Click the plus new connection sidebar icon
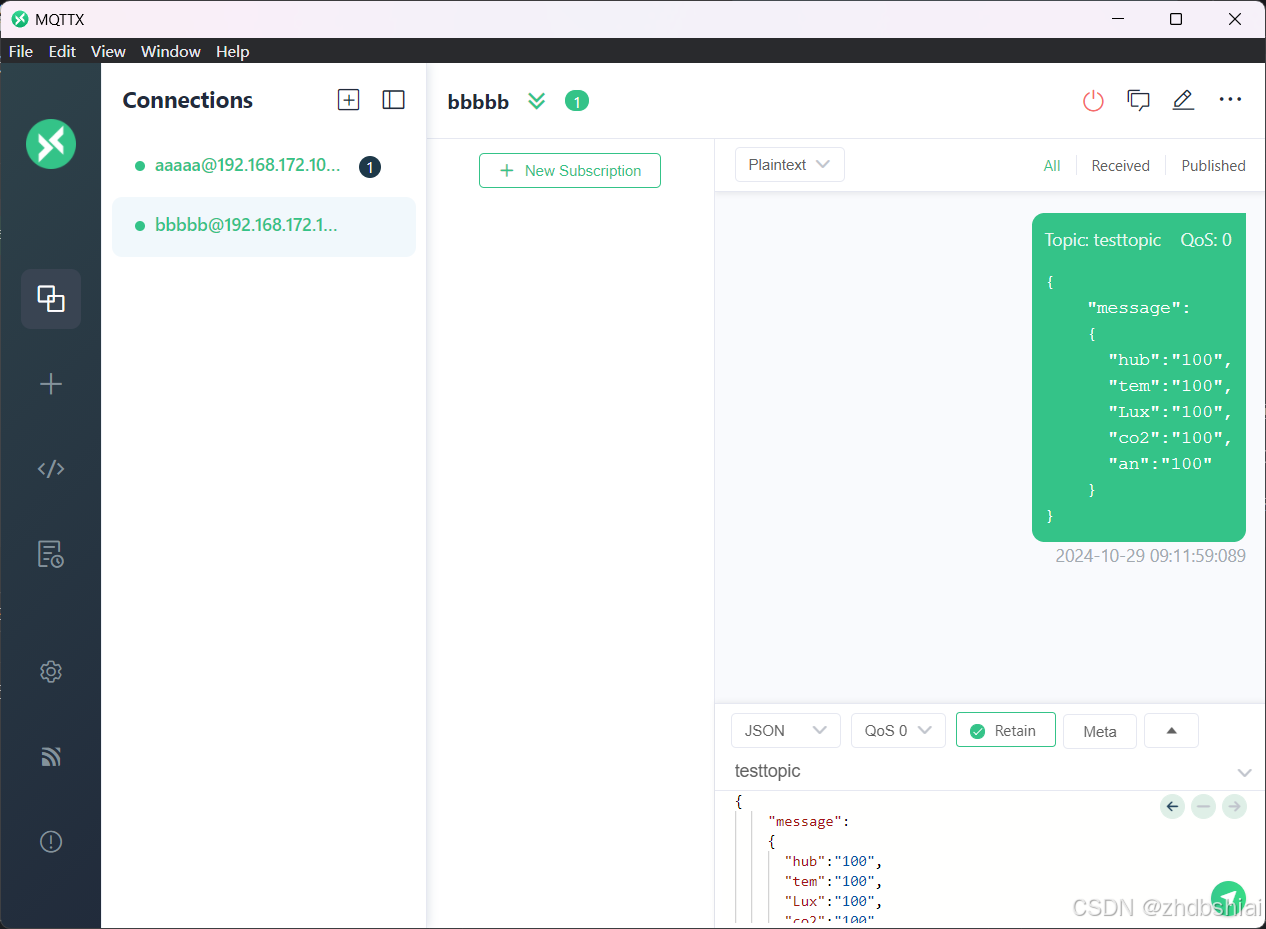 pos(51,384)
